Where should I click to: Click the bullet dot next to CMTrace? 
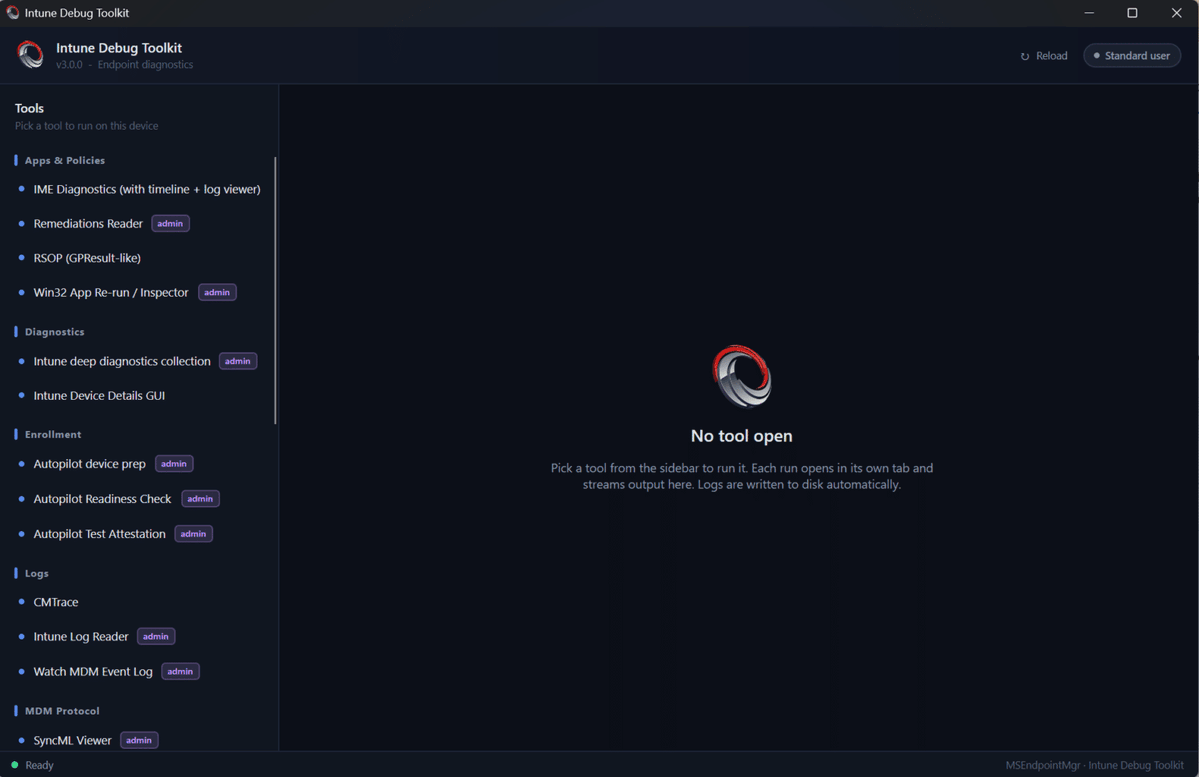[21, 602]
